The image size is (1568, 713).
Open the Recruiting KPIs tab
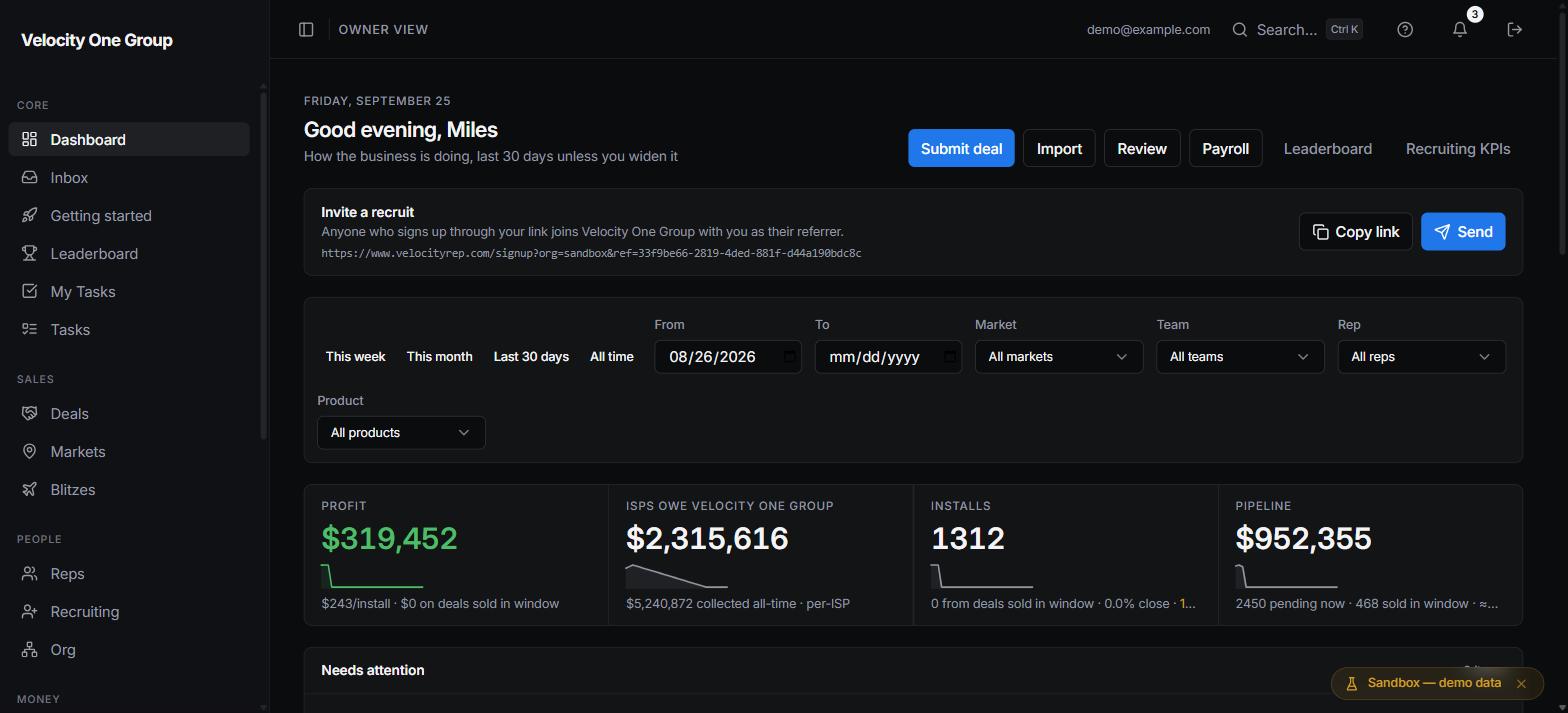click(x=1458, y=149)
